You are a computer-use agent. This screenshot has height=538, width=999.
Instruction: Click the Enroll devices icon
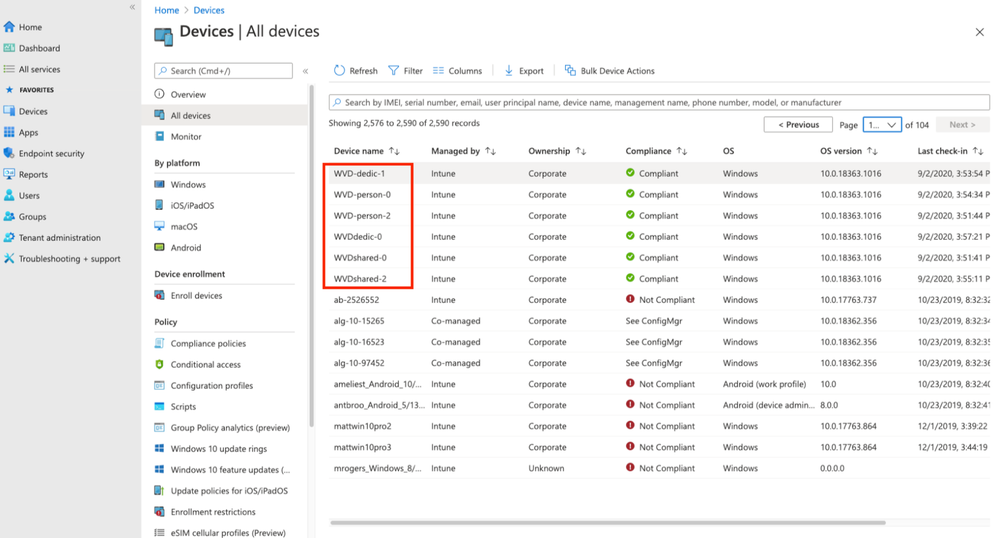159,295
